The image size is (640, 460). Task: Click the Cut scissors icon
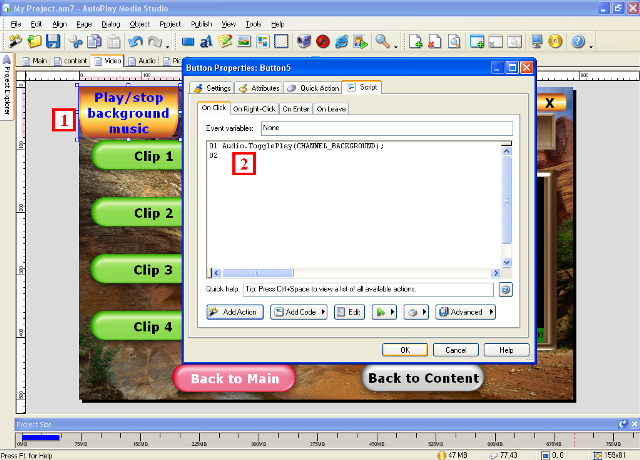tap(76, 42)
